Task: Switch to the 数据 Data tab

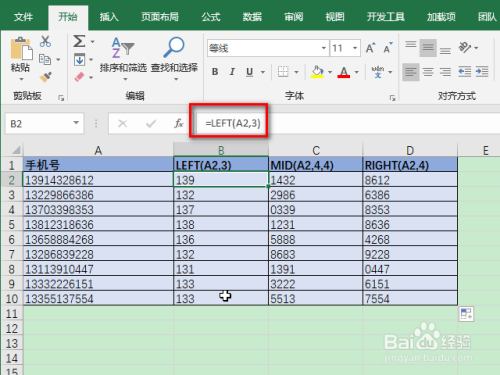Action: (252, 17)
